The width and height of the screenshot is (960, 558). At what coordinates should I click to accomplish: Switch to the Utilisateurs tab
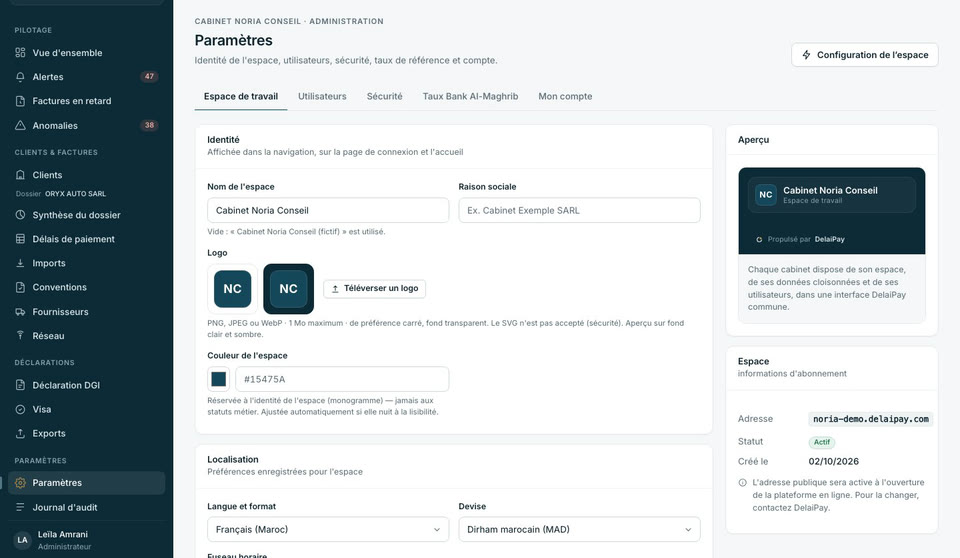322,96
